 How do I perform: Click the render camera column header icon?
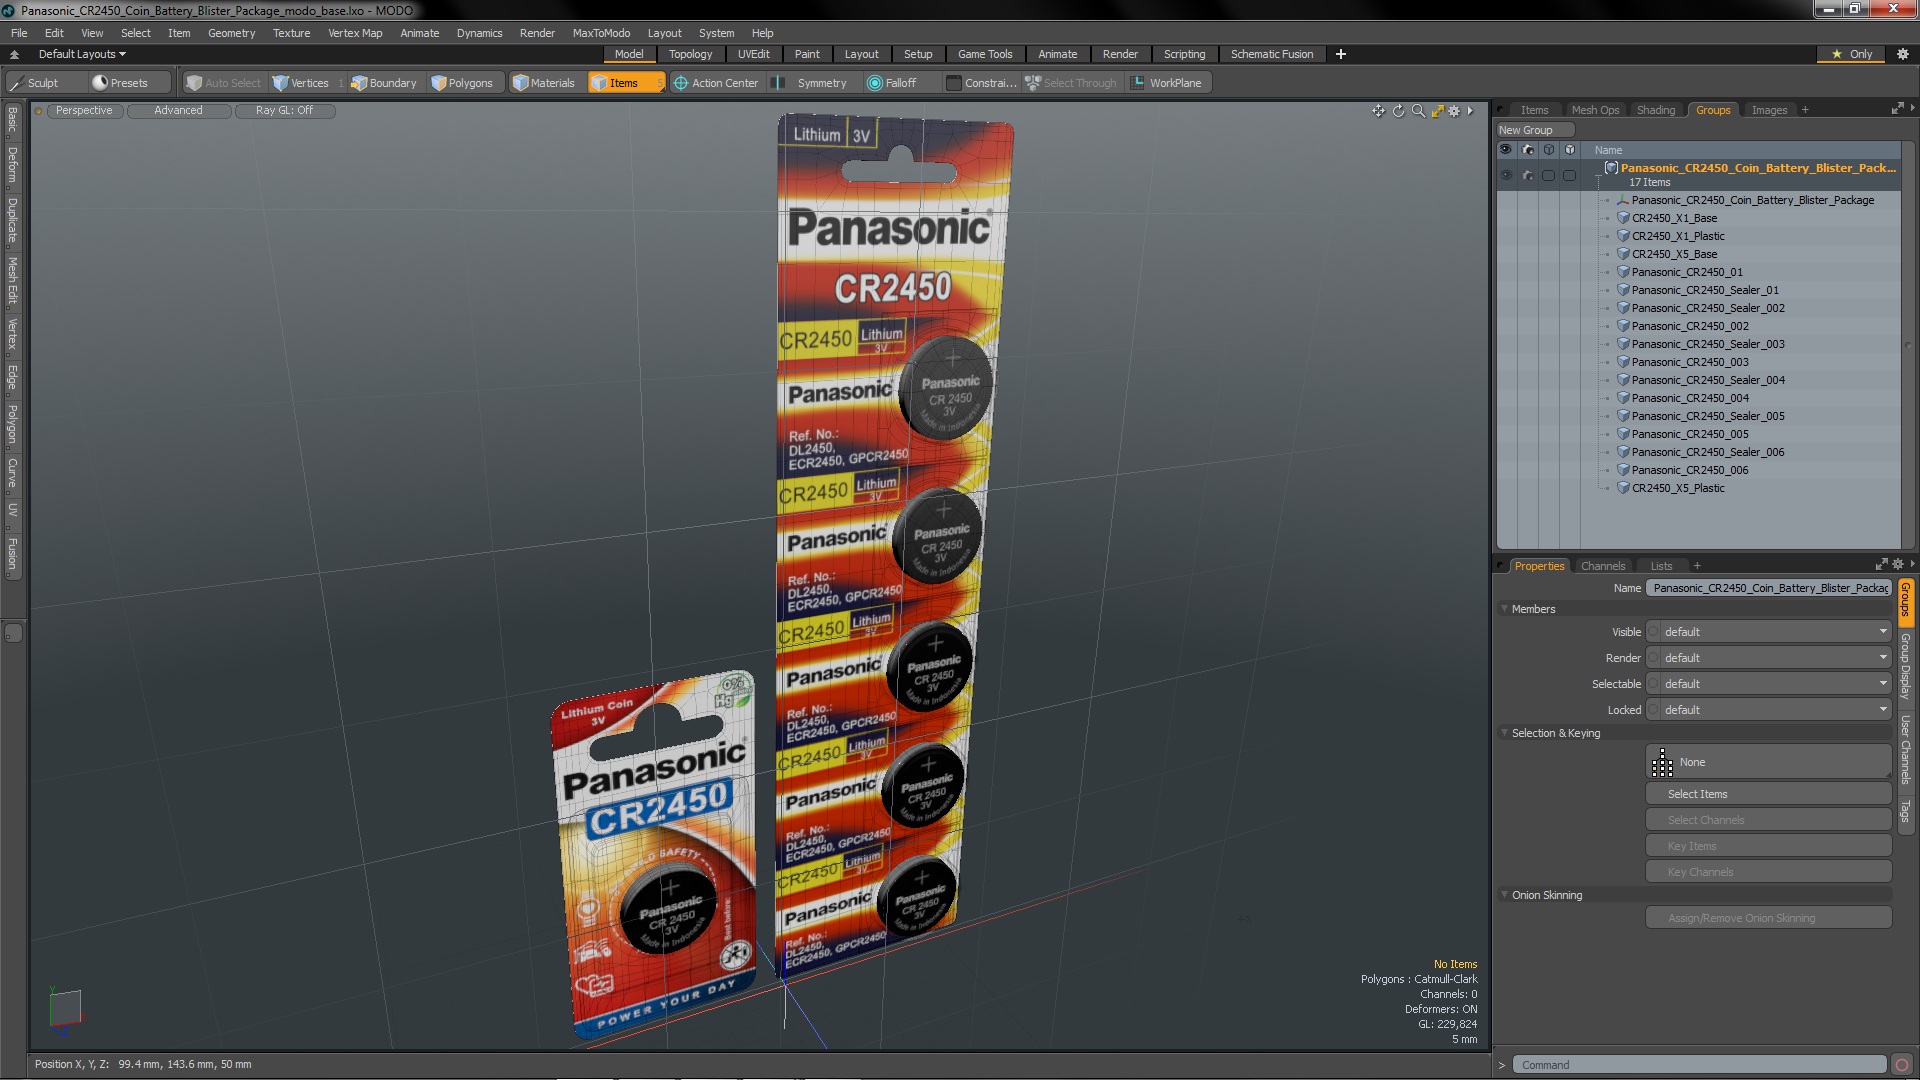point(1527,150)
